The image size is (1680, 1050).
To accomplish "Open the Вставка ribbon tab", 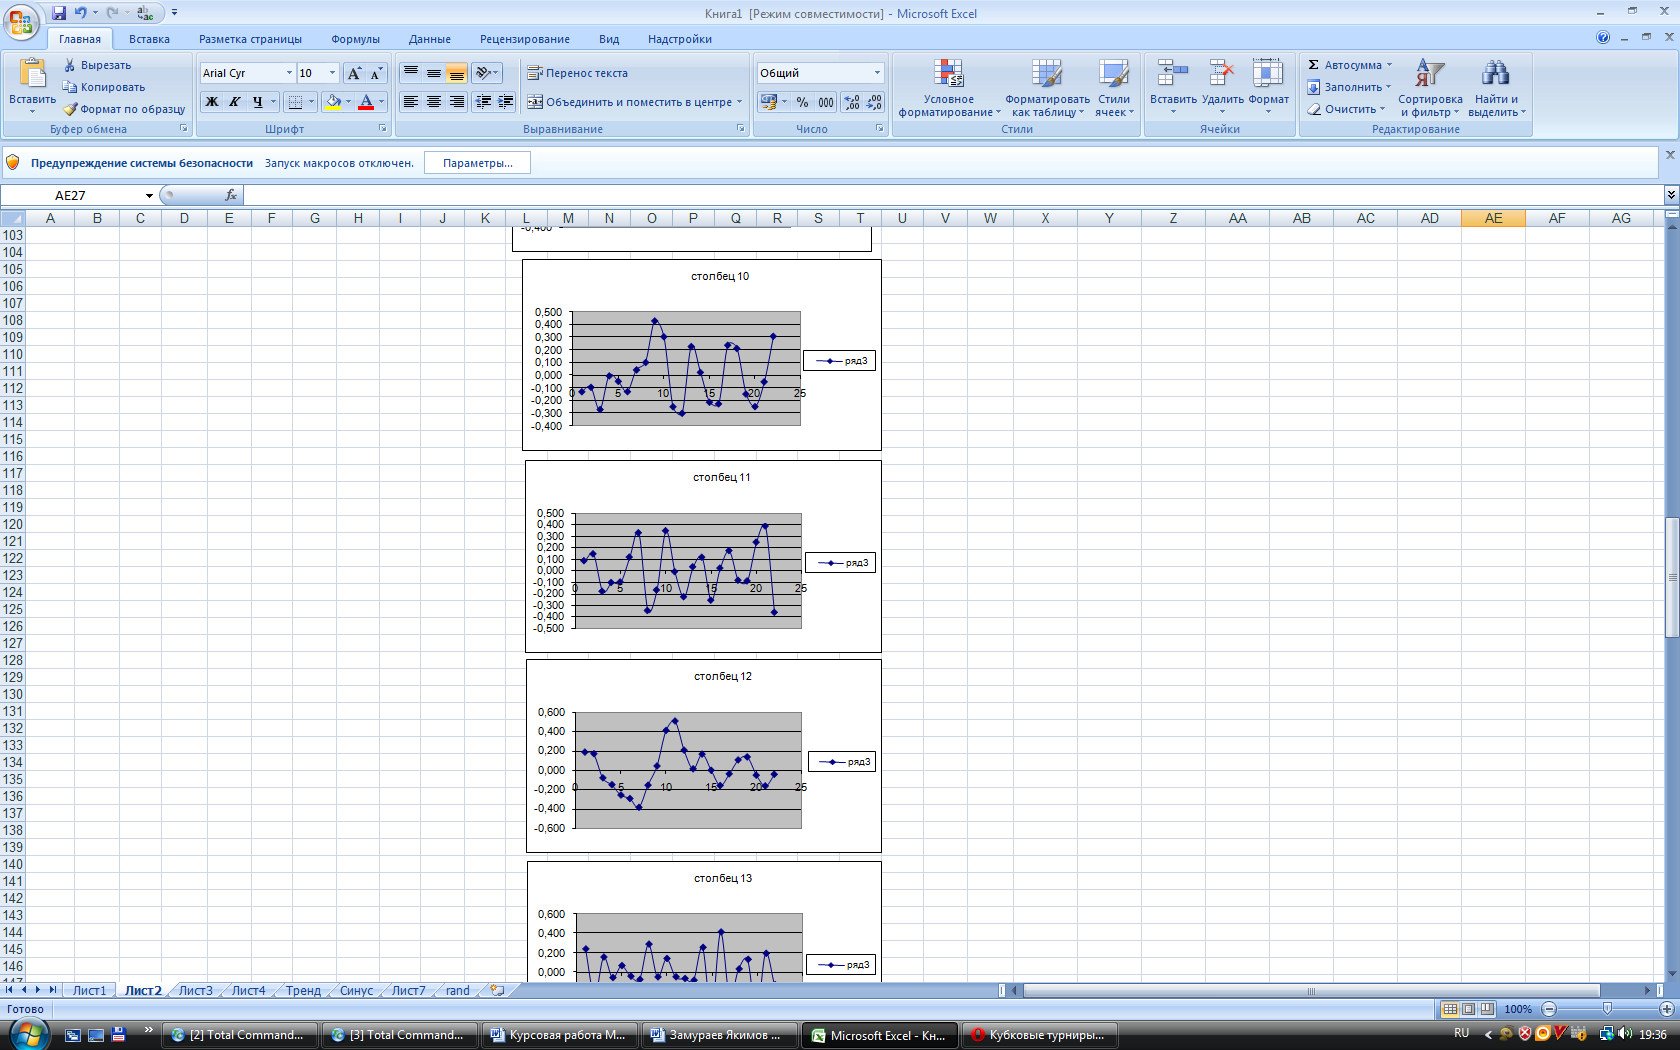I will 149,39.
